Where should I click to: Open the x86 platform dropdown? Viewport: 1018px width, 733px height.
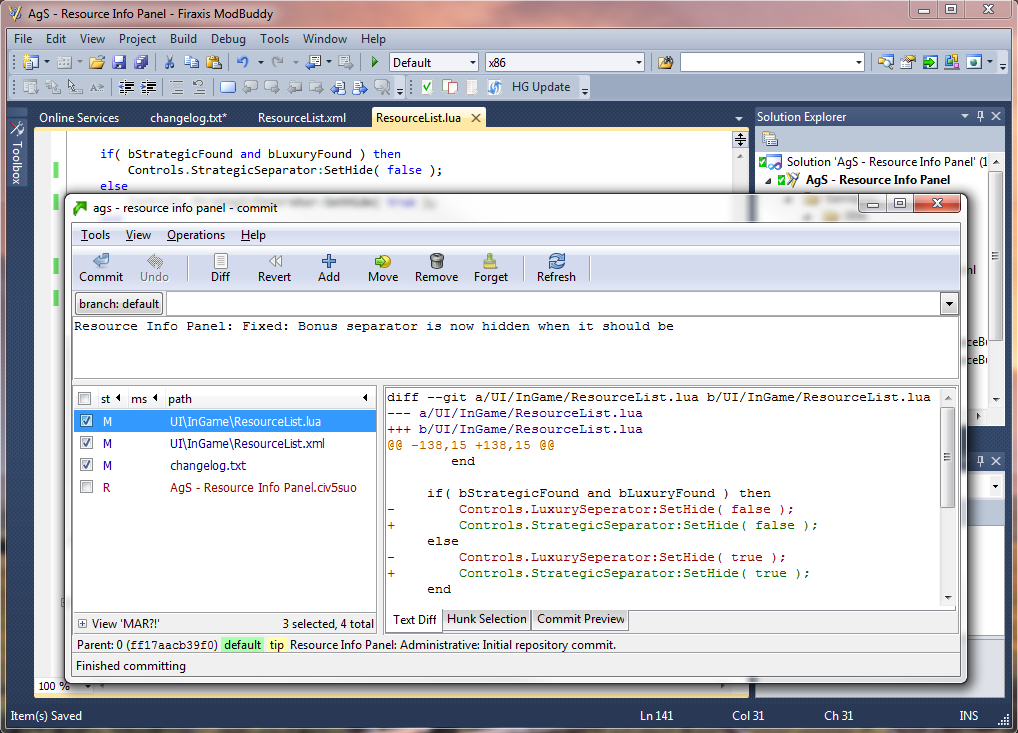coord(638,62)
